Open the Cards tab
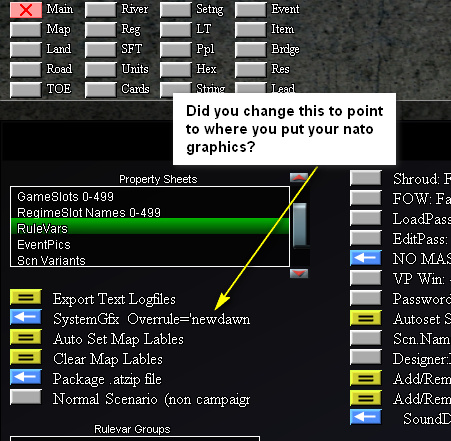Viewport: 451px width, 441px height. click(101, 90)
